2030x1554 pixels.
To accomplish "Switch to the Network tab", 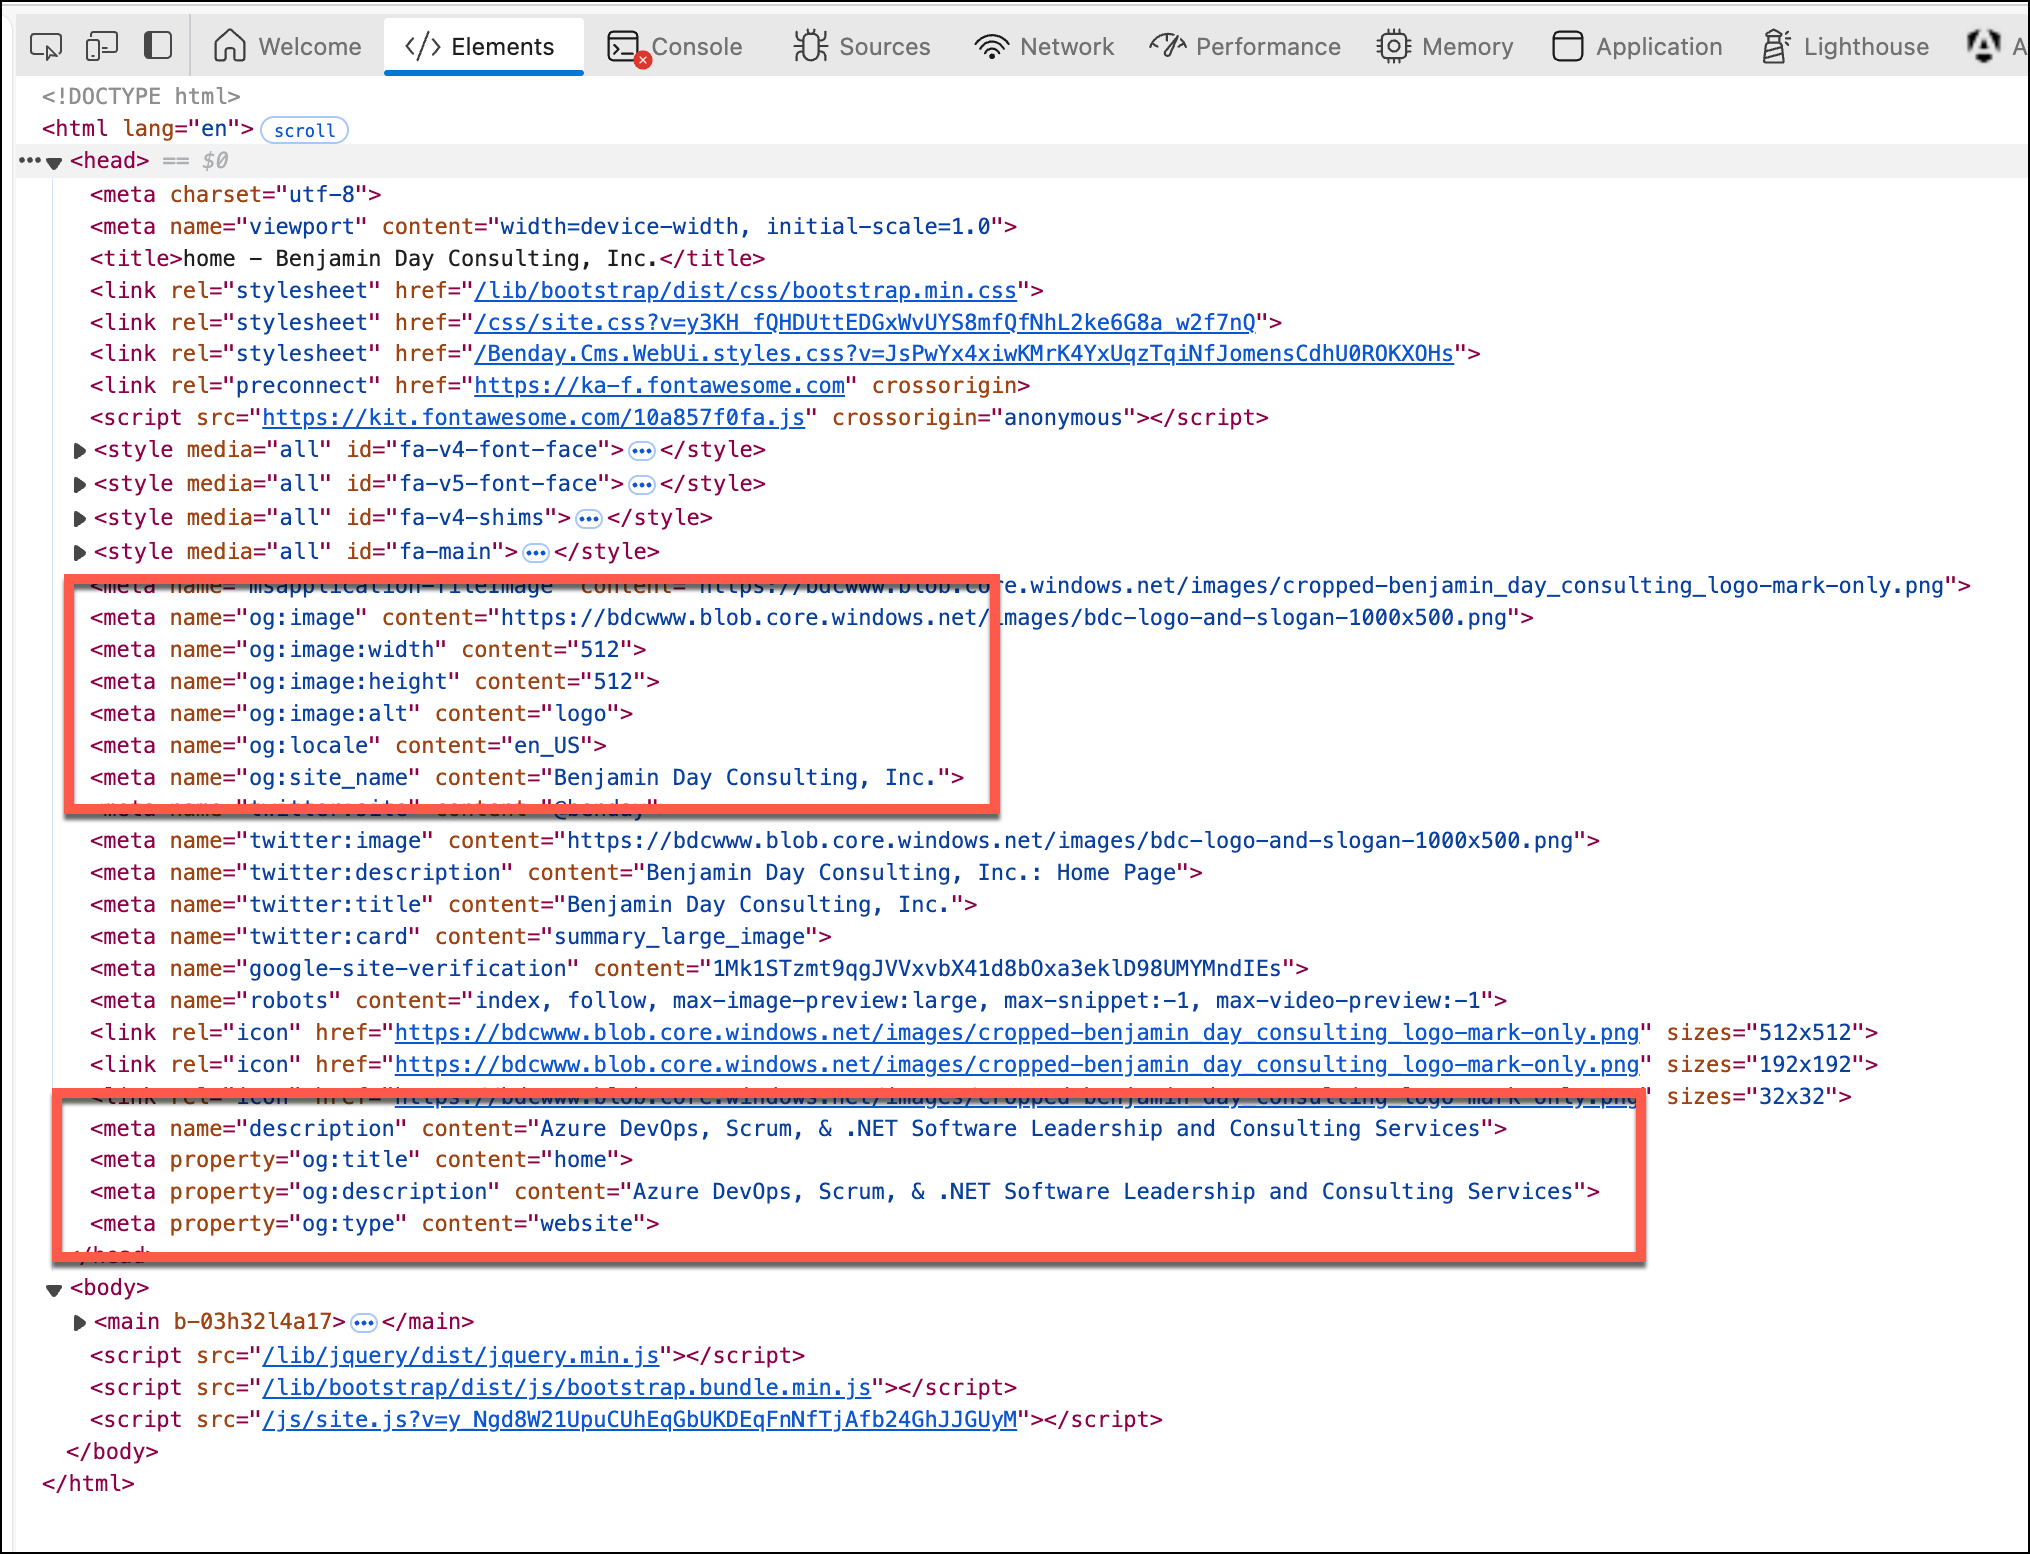I will [1046, 46].
